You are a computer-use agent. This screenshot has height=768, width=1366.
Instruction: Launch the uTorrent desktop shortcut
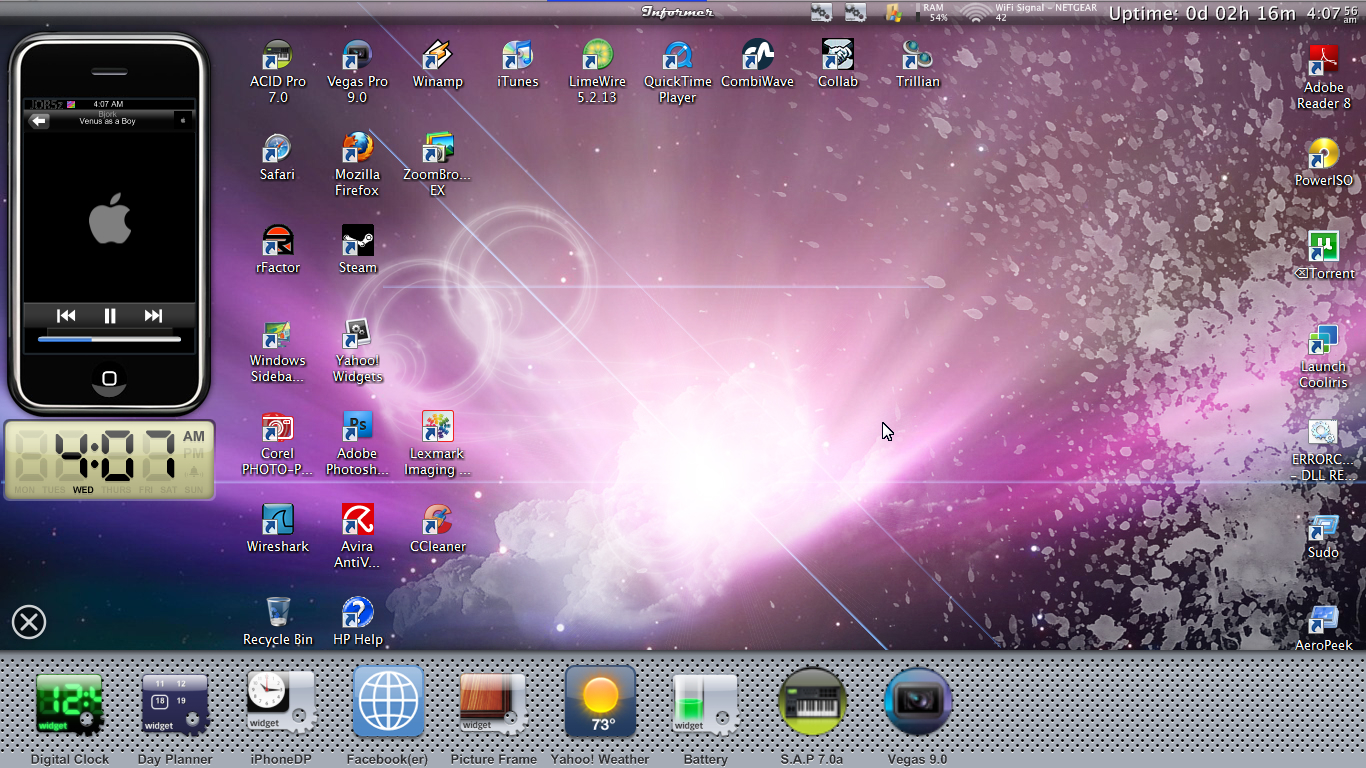tap(1323, 256)
